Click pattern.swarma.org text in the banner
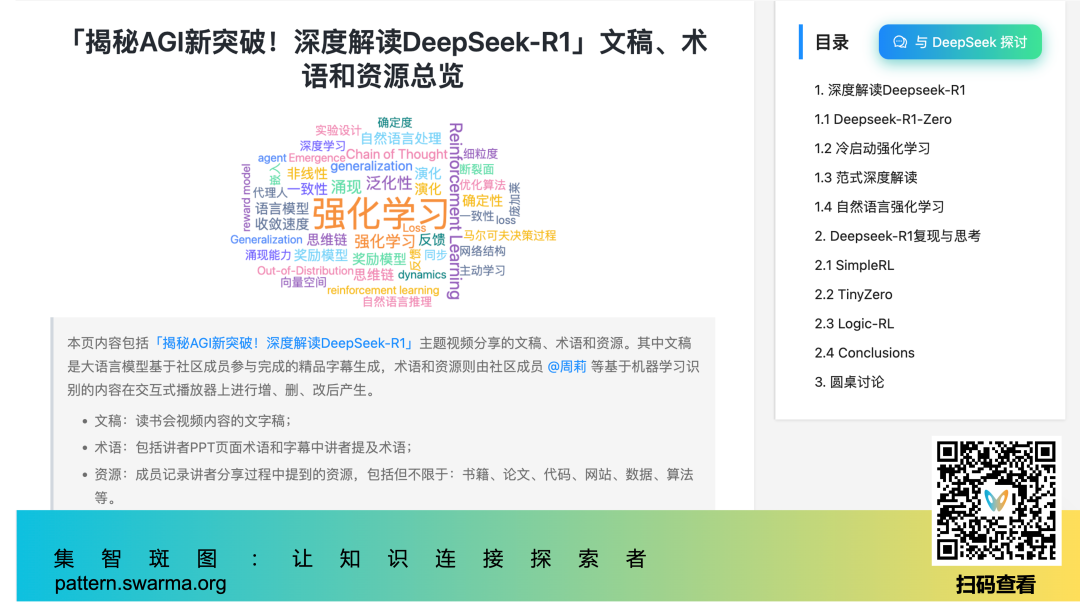This screenshot has width=1080, height=608. 141,584
